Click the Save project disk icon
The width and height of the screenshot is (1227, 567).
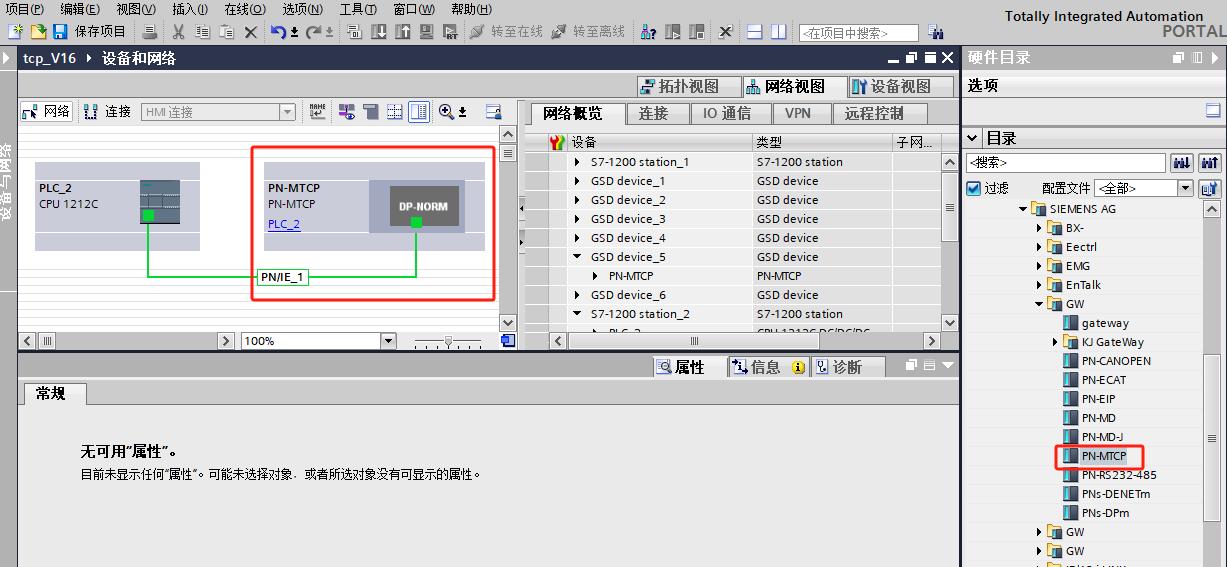point(60,32)
